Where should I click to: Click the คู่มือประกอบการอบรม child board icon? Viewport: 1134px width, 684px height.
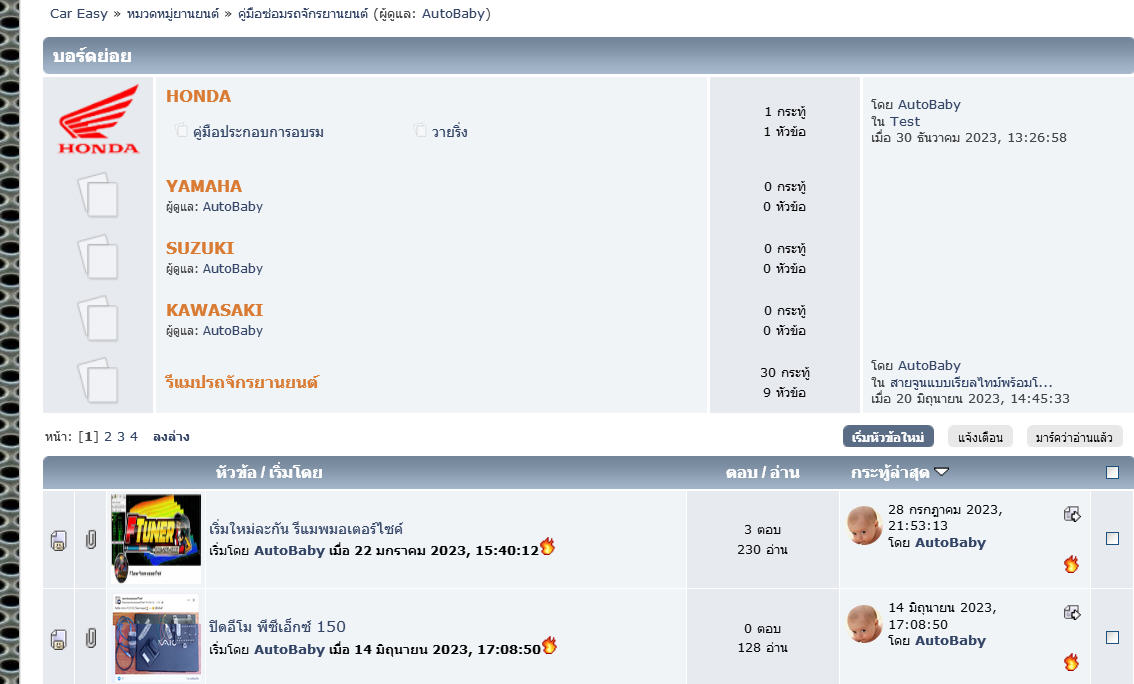(180, 130)
